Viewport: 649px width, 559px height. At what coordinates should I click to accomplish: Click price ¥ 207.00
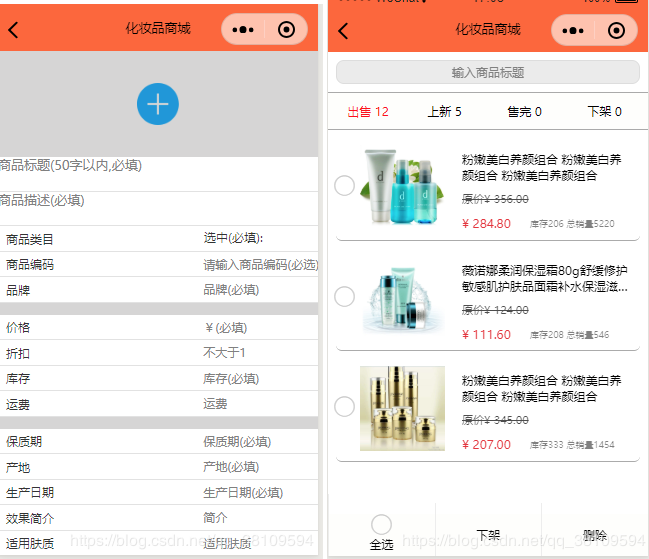(486, 445)
